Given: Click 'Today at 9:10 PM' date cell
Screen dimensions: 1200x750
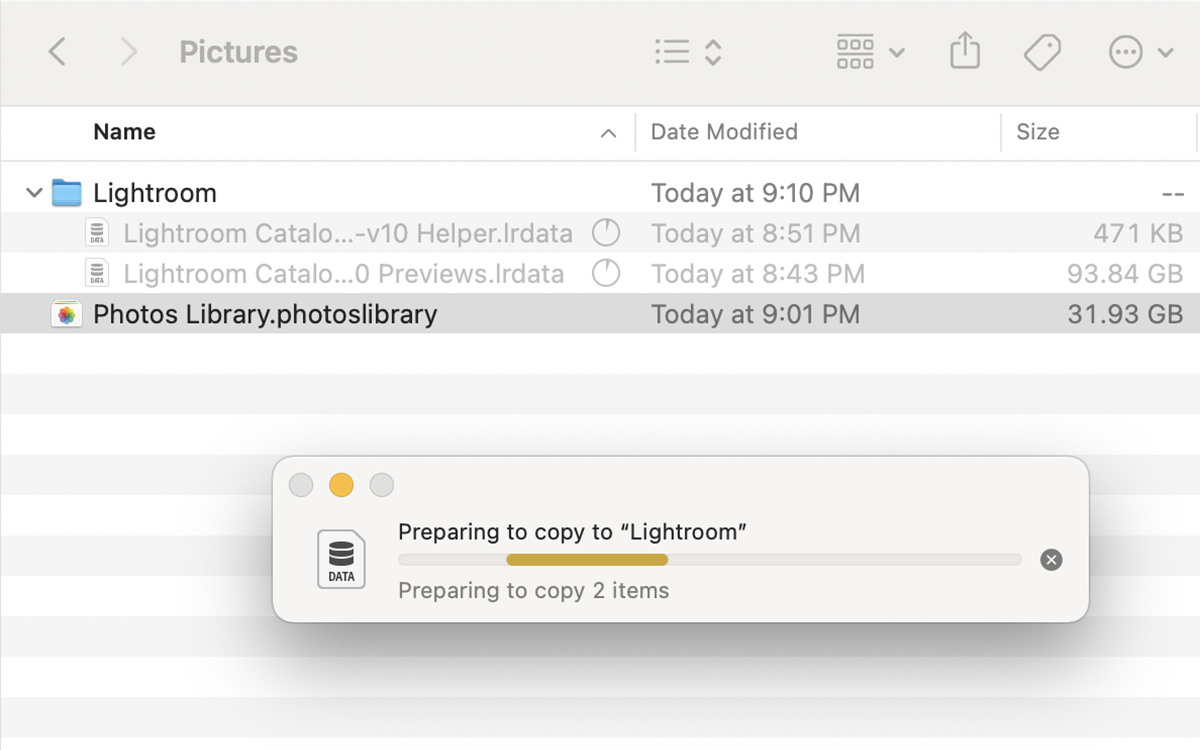Looking at the screenshot, I should click(x=755, y=193).
